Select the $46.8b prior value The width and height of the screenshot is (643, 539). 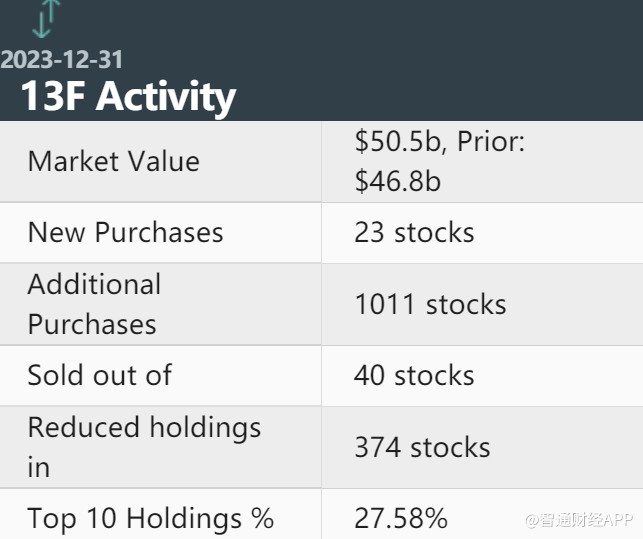(397, 181)
